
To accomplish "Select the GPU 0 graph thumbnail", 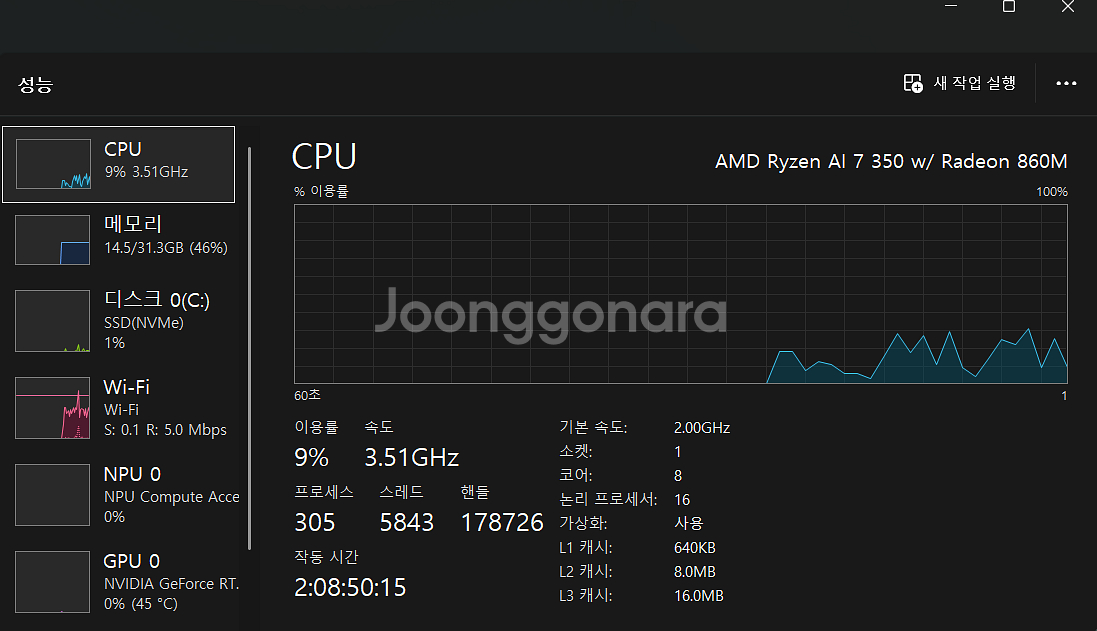I will [53, 581].
